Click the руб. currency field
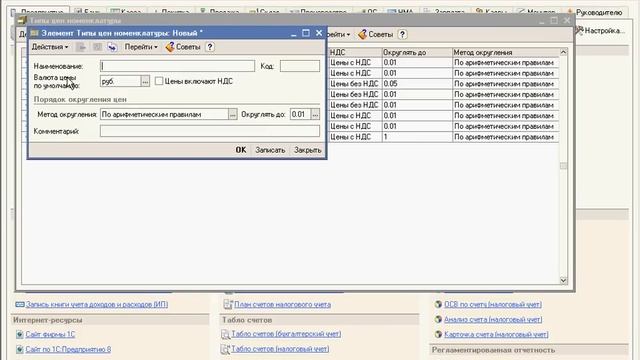Screen dimensions: 640x360 click(x=120, y=81)
